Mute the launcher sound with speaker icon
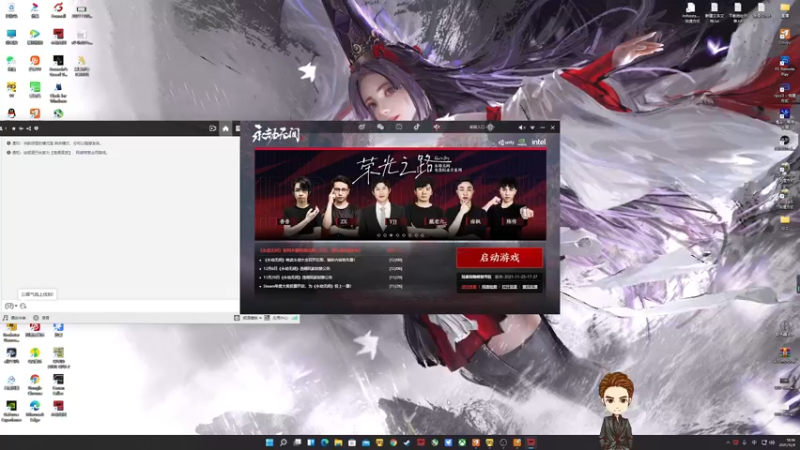 [x=521, y=128]
